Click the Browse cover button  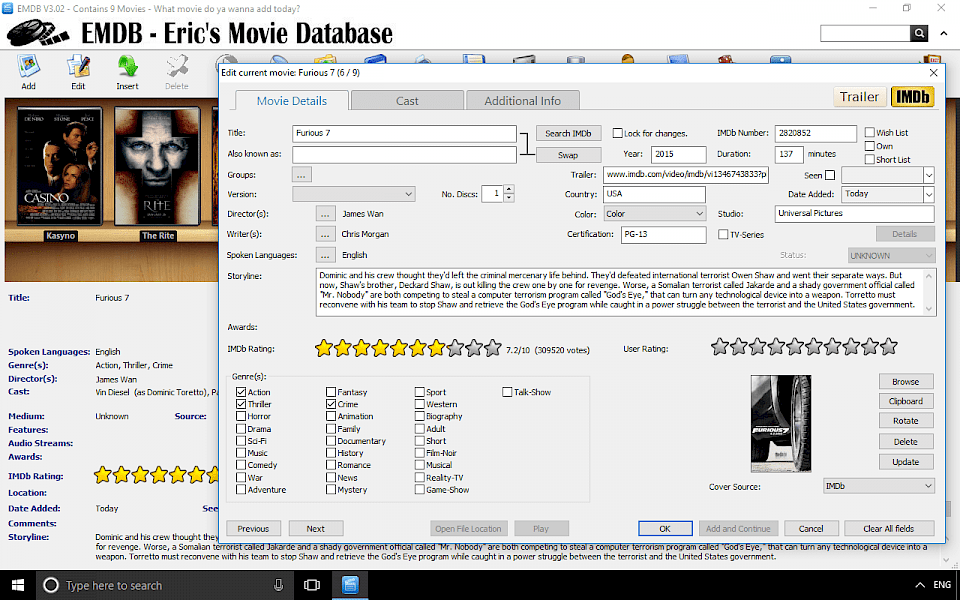click(906, 381)
